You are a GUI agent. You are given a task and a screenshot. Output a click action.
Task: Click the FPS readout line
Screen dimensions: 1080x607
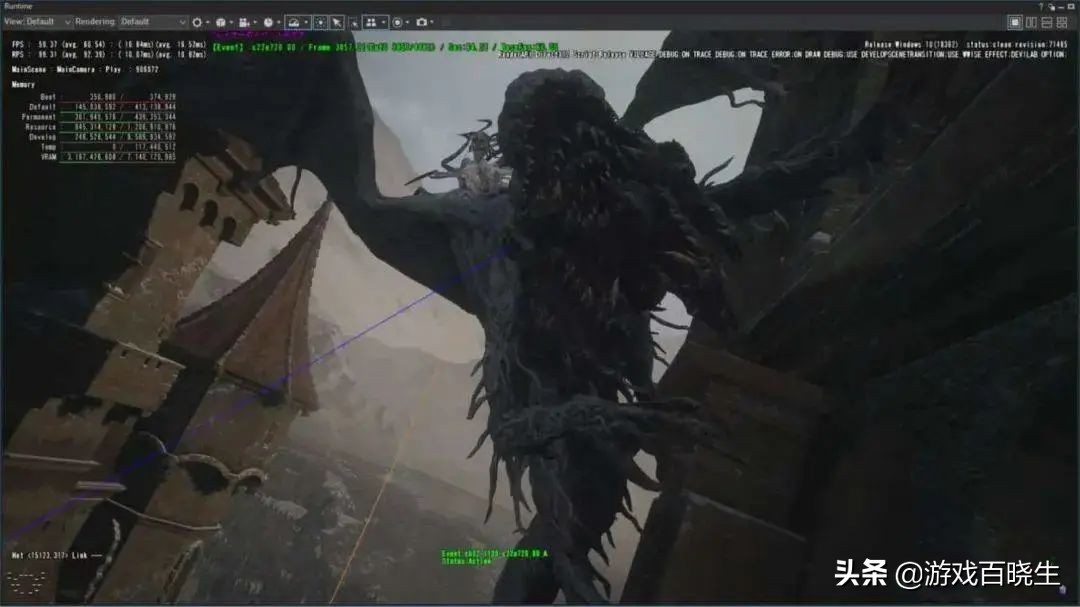tap(109, 45)
